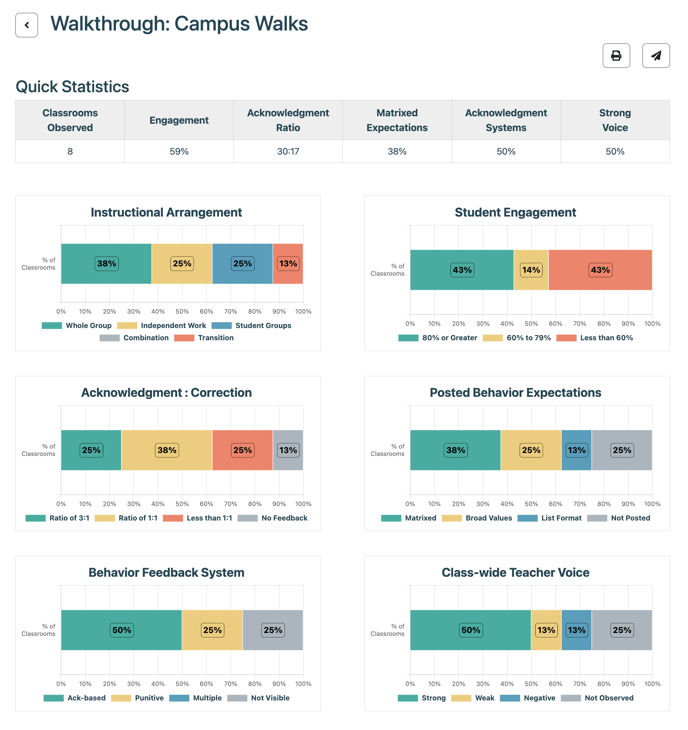Toggle the Not Posted legend item
This screenshot has height=730, width=688.
click(619, 518)
